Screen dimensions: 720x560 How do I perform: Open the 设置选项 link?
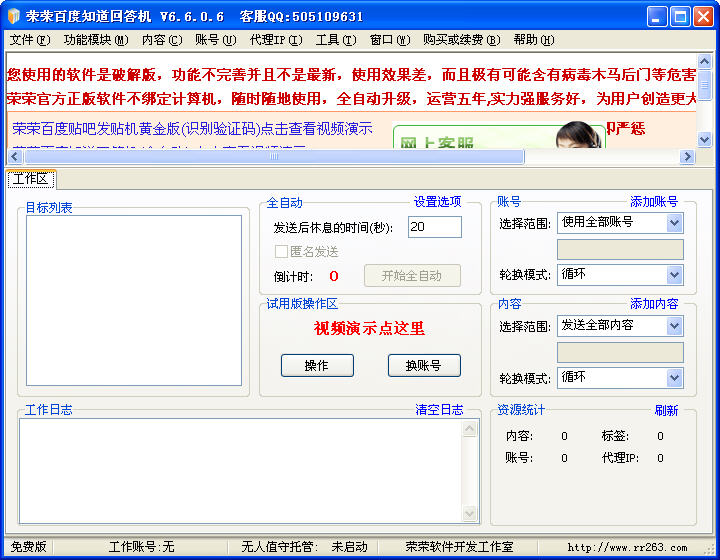coord(437,202)
